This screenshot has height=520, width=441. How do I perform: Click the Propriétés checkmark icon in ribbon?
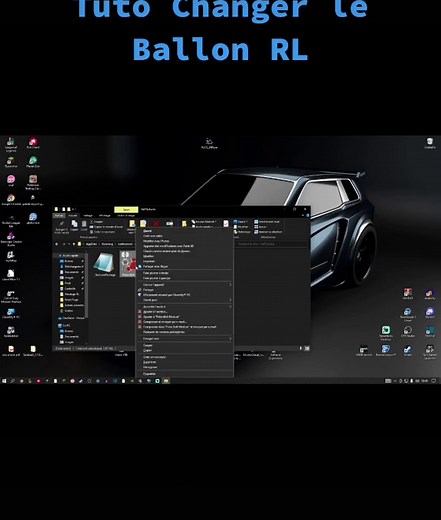pyautogui.click(x=226, y=223)
